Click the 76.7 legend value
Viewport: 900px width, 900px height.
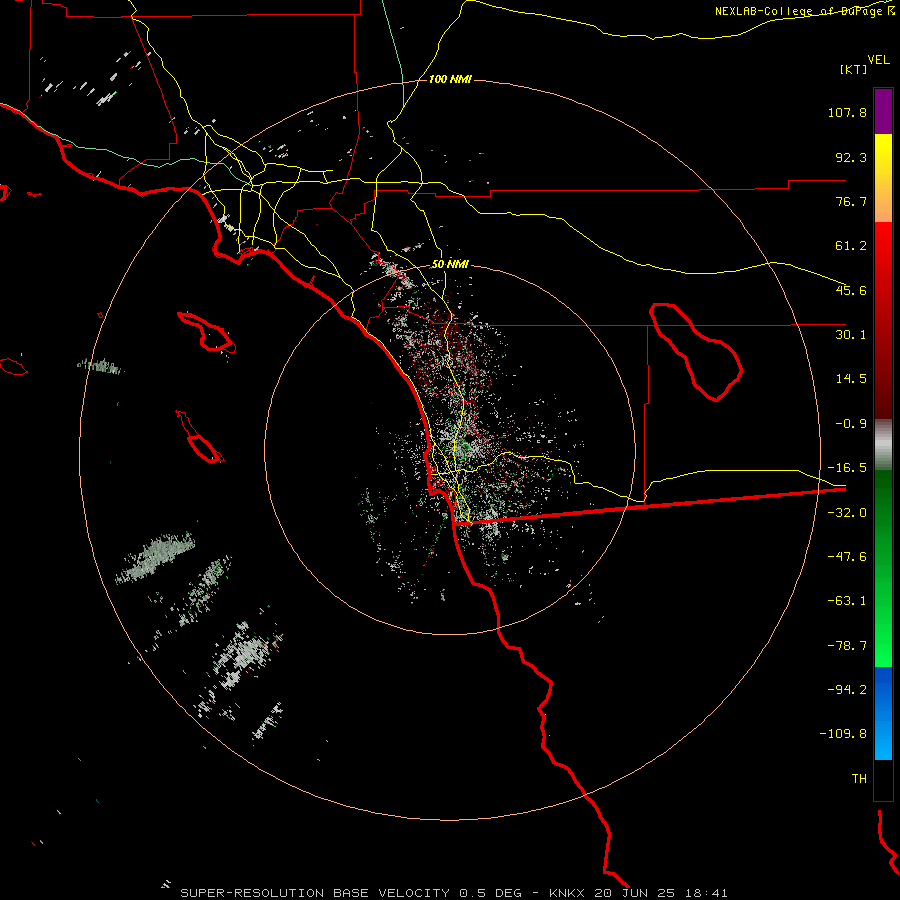[851, 201]
